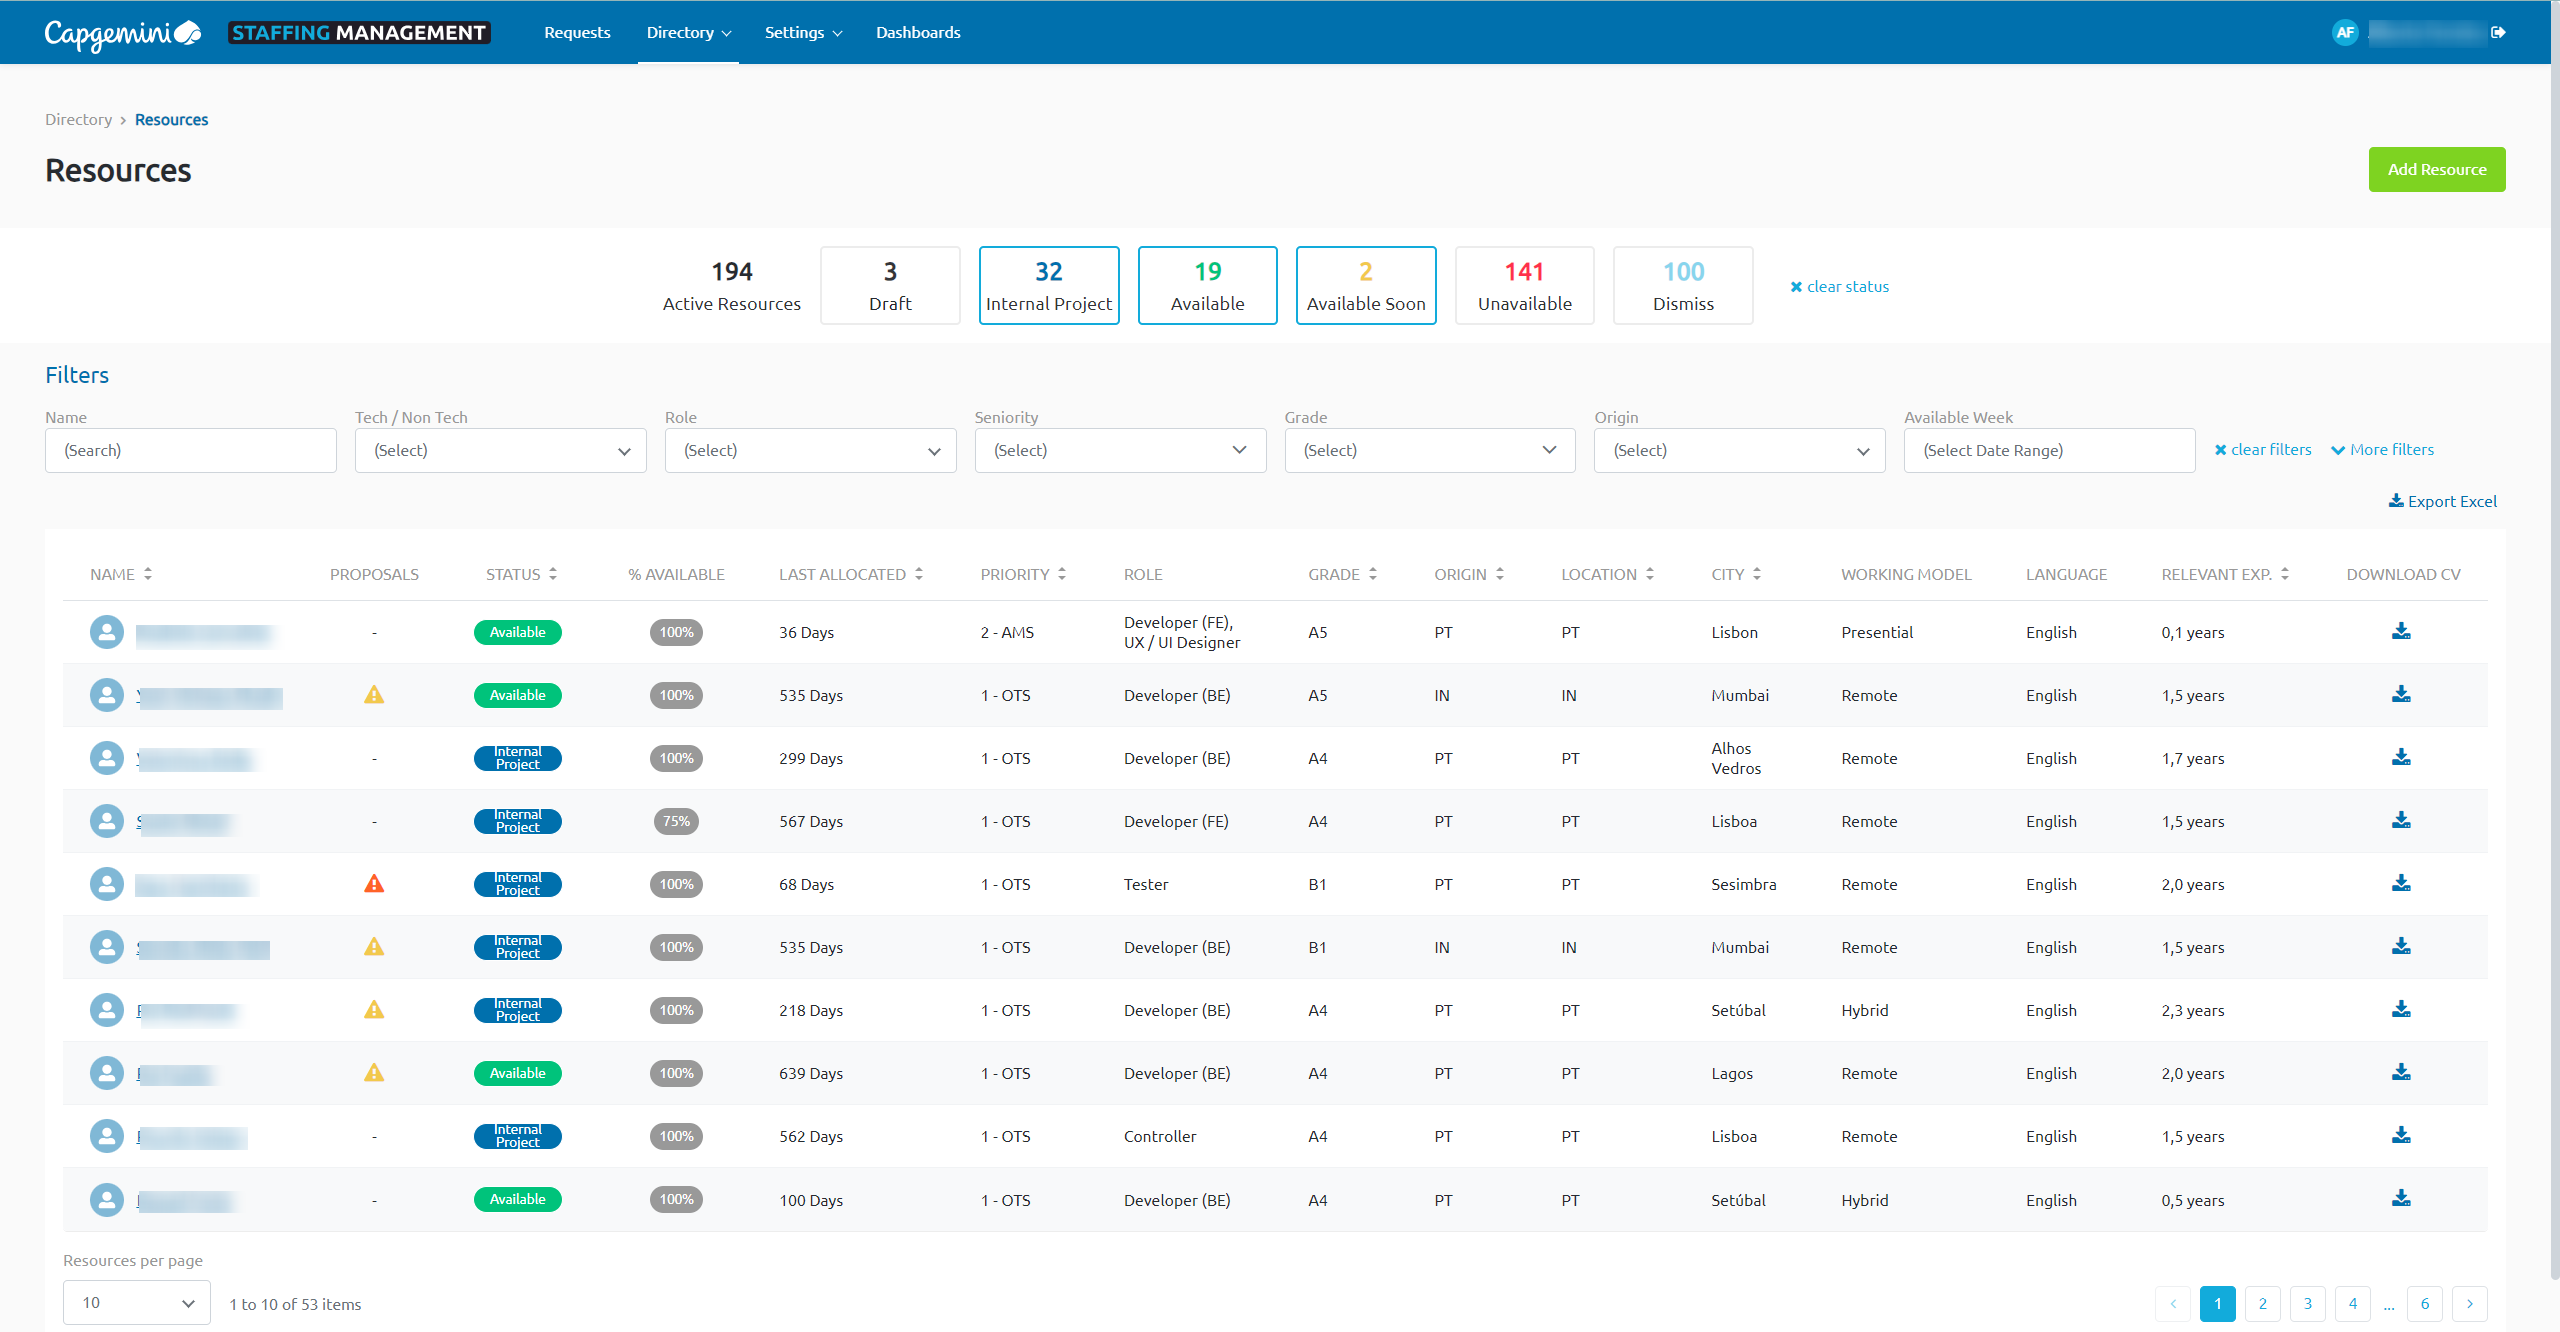Toggle the Internal Project status card
Viewport: 2560px width, 1332px height.
[x=1048, y=286]
